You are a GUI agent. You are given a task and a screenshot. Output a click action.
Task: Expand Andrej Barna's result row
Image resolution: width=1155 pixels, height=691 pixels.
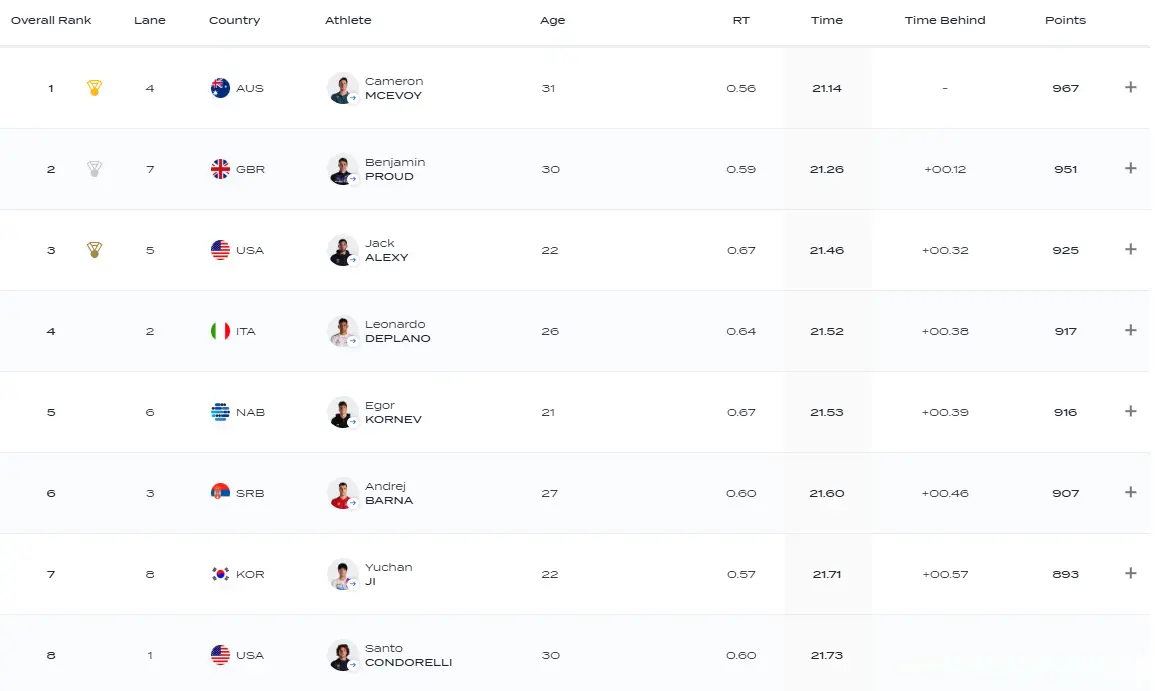[1131, 492]
